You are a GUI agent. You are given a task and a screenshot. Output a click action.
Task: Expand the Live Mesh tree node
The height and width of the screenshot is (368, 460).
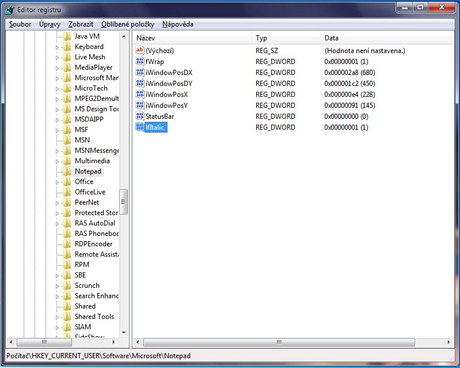57,58
